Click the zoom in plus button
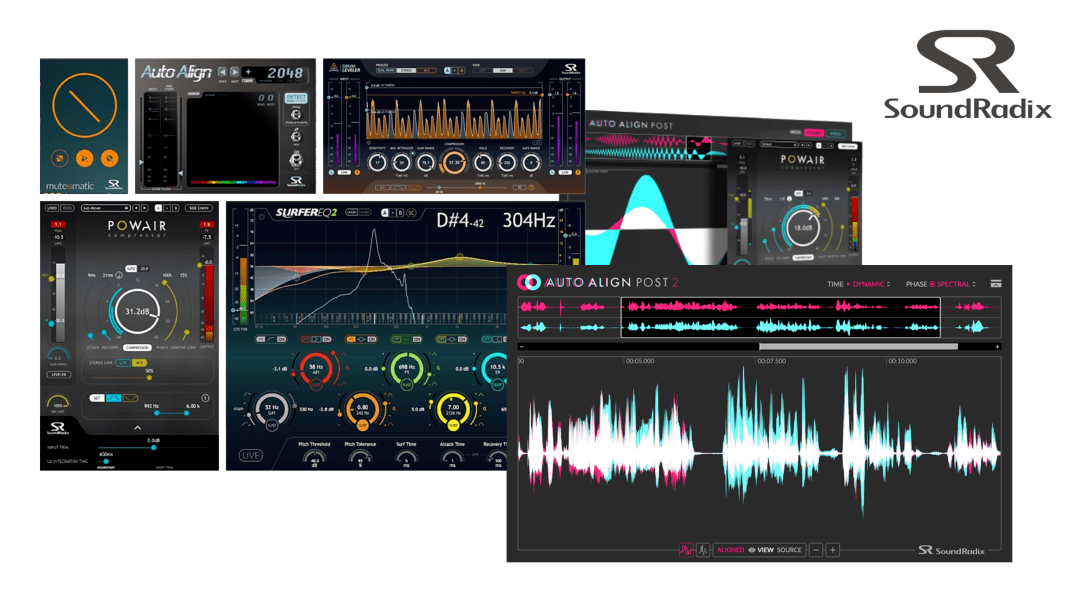The image size is (1080, 591). [x=832, y=550]
